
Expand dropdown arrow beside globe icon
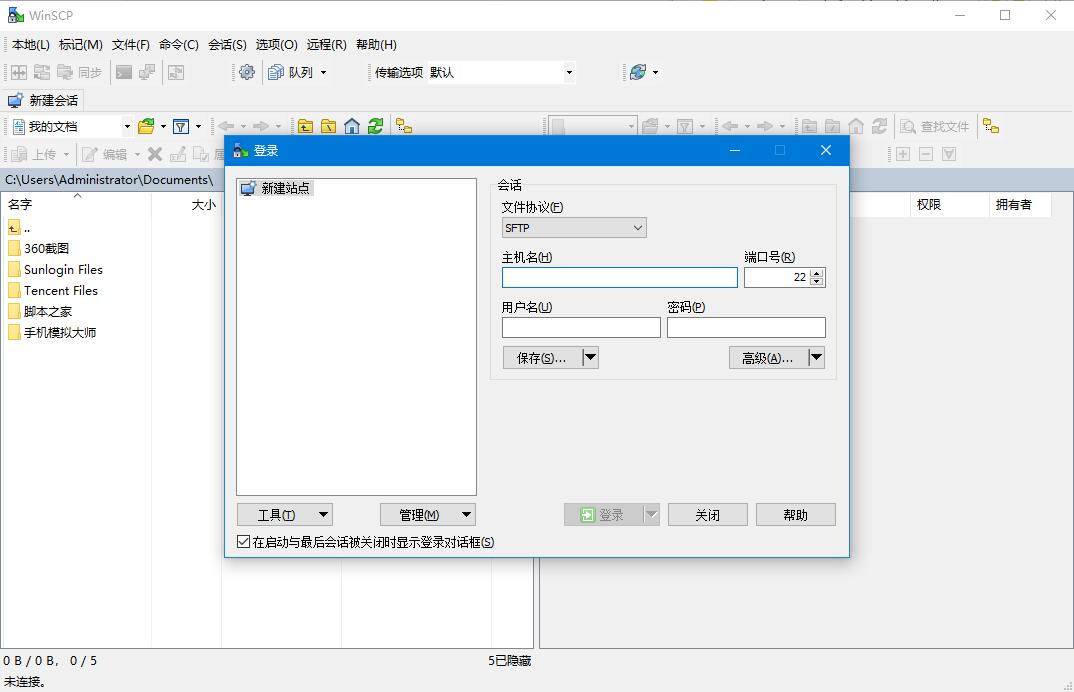coord(655,72)
